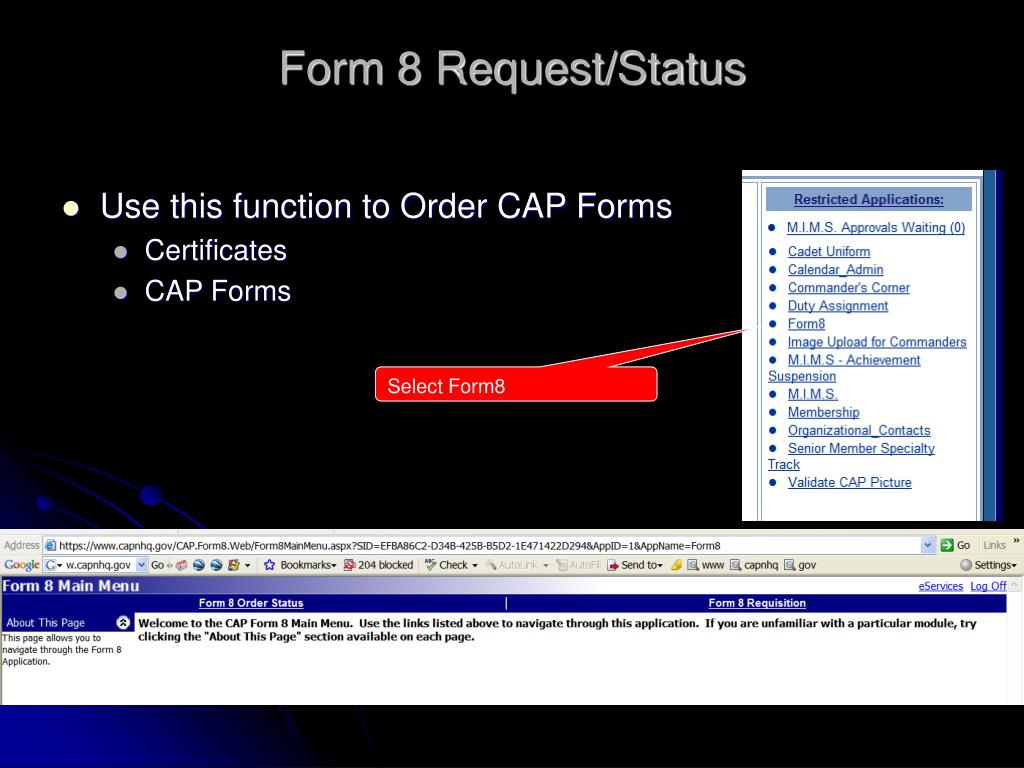Click the Bookmarks star icon
This screenshot has width=1024, height=768.
tap(269, 565)
